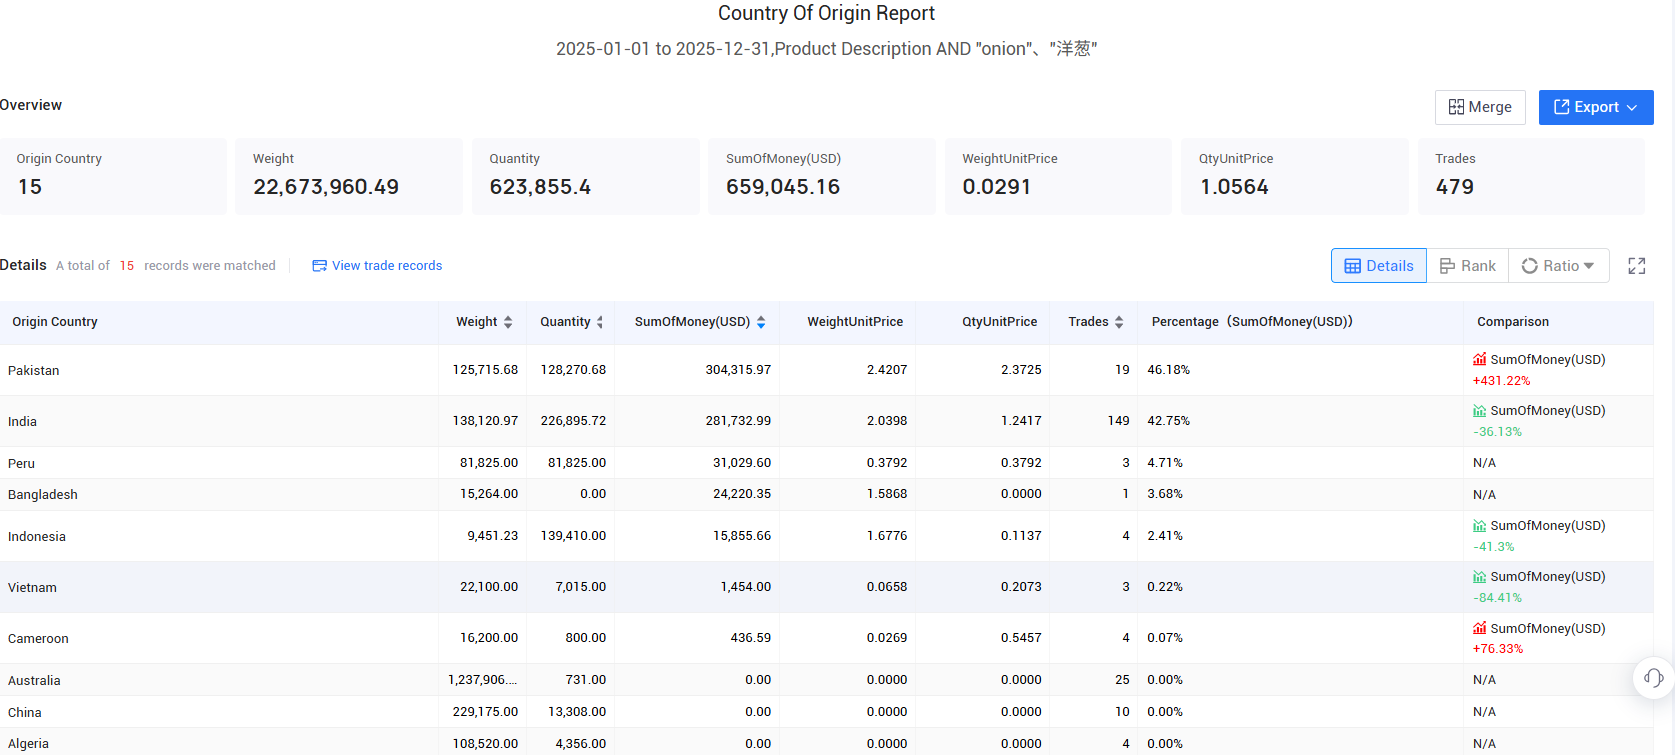This screenshot has height=755, width=1675.
Task: Click Pakistan's SumOfMoney value 304,315.97
Action: pyautogui.click(x=738, y=370)
